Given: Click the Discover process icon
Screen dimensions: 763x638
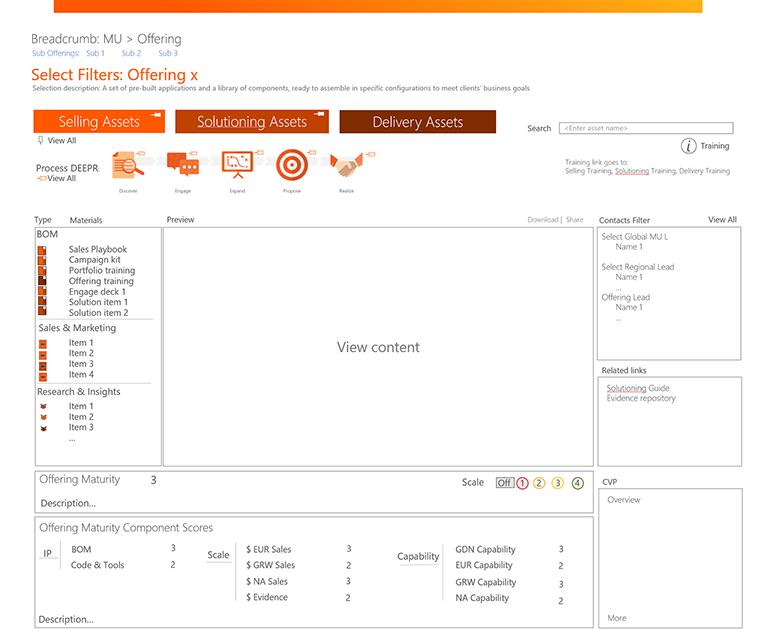Looking at the screenshot, I should coord(128,165).
